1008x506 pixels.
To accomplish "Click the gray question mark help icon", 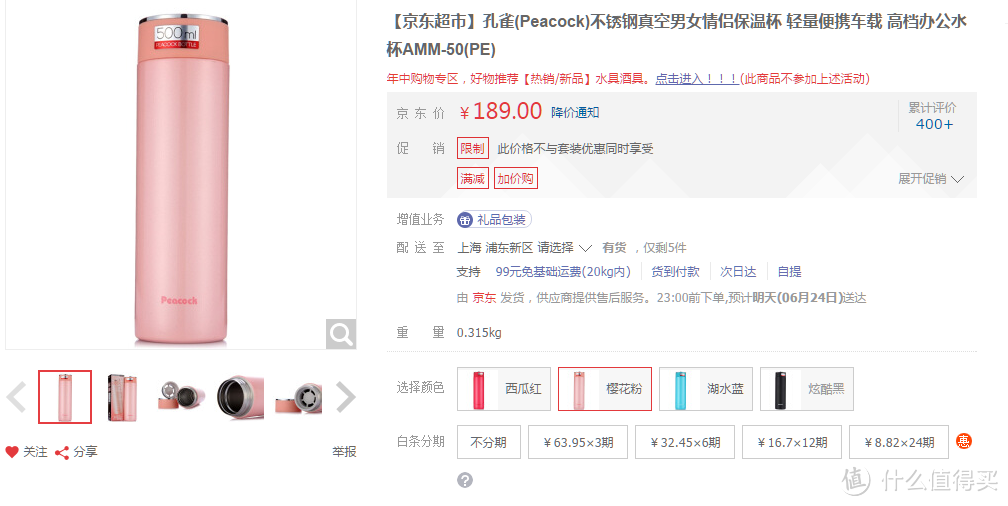I will tap(465, 480).
